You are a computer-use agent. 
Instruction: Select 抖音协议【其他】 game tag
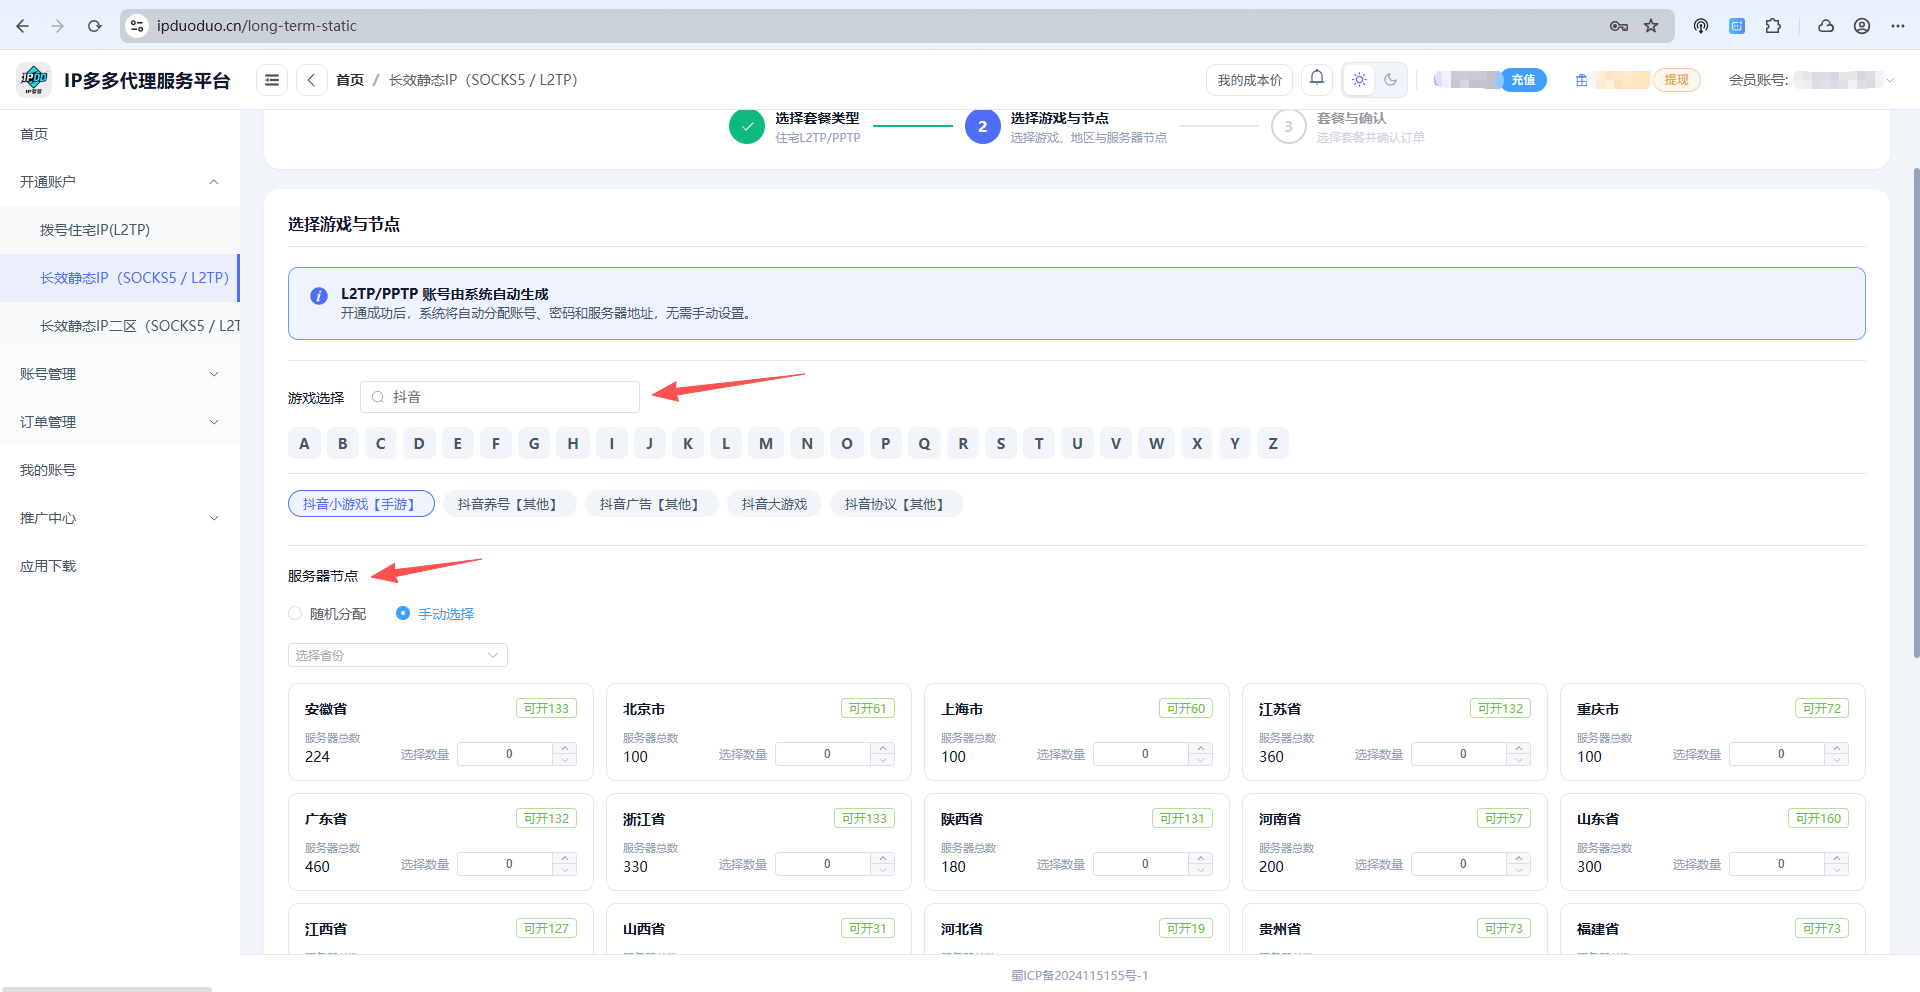pos(896,504)
